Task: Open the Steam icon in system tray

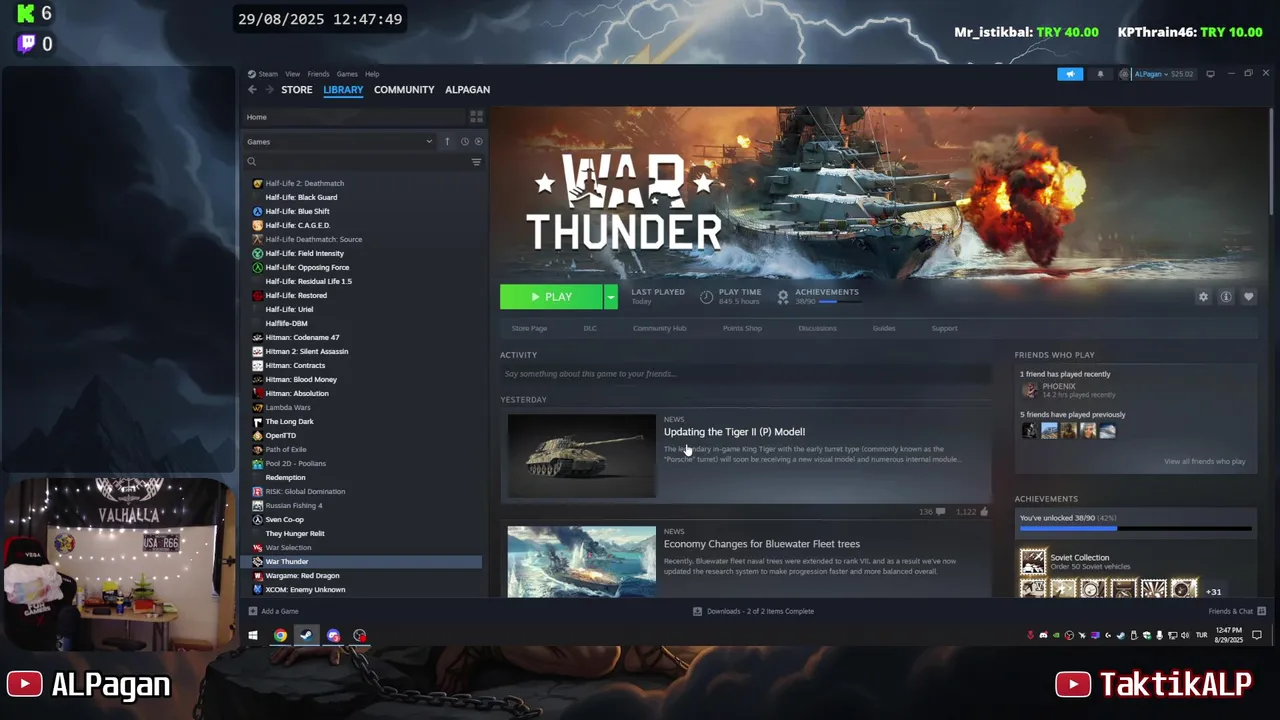Action: tap(1120, 635)
